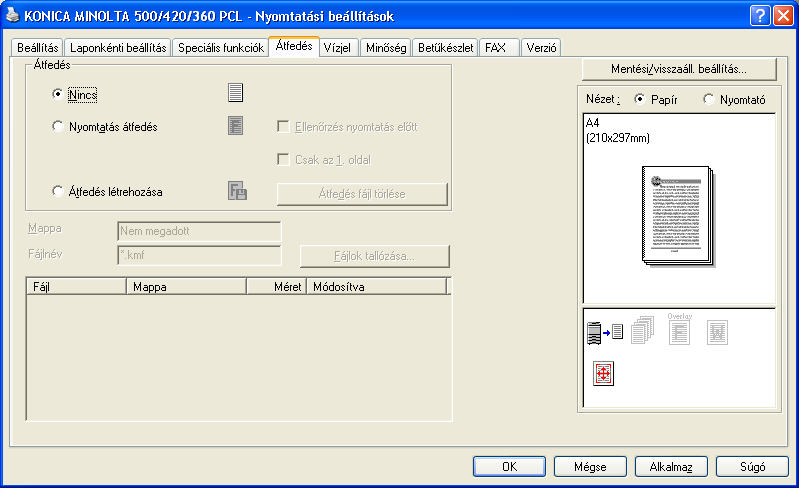
Task: Confirm with the OK button
Action: coord(510,467)
